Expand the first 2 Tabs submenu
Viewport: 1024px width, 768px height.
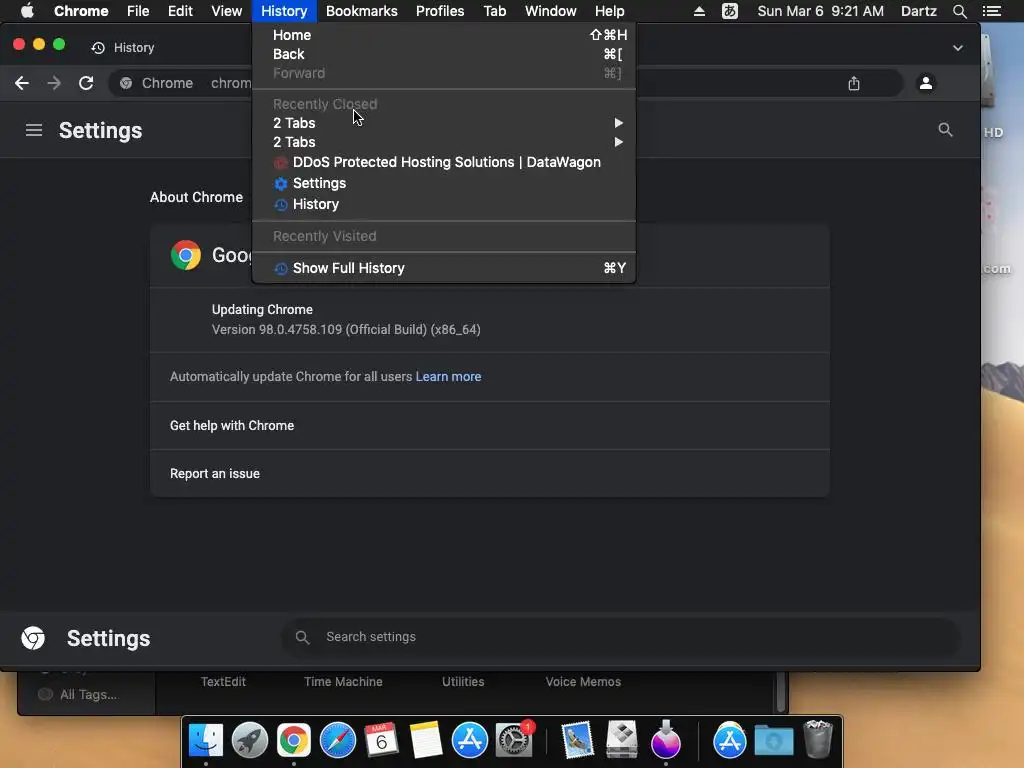pyautogui.click(x=444, y=123)
